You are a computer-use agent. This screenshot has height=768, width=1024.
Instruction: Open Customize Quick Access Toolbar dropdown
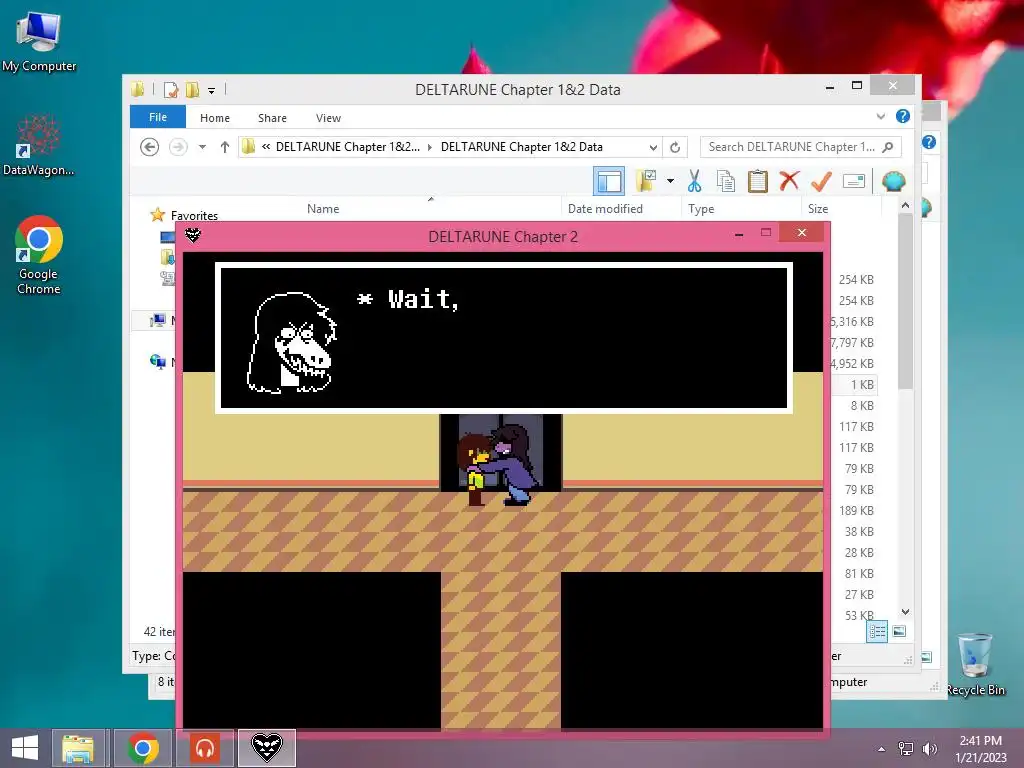(212, 91)
